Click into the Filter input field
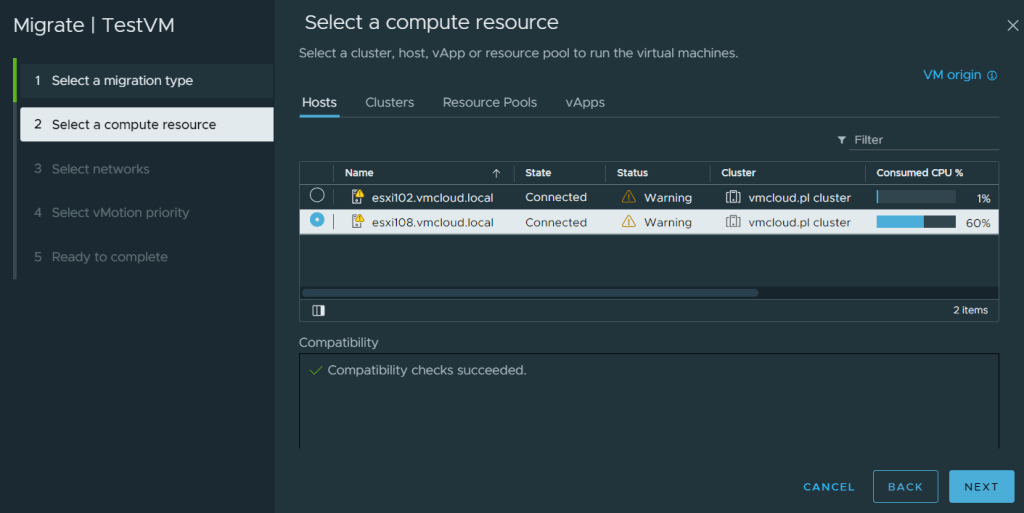 tap(925, 140)
